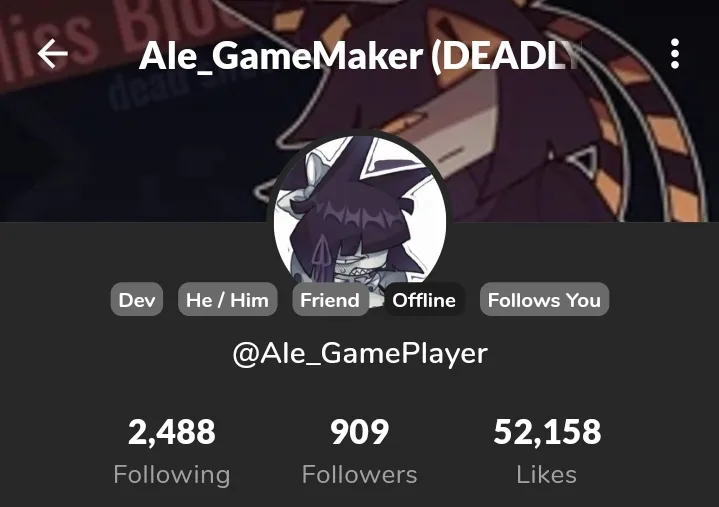Image resolution: width=719 pixels, height=507 pixels.
Task: Open the three-dot overflow menu
Action: point(674,54)
